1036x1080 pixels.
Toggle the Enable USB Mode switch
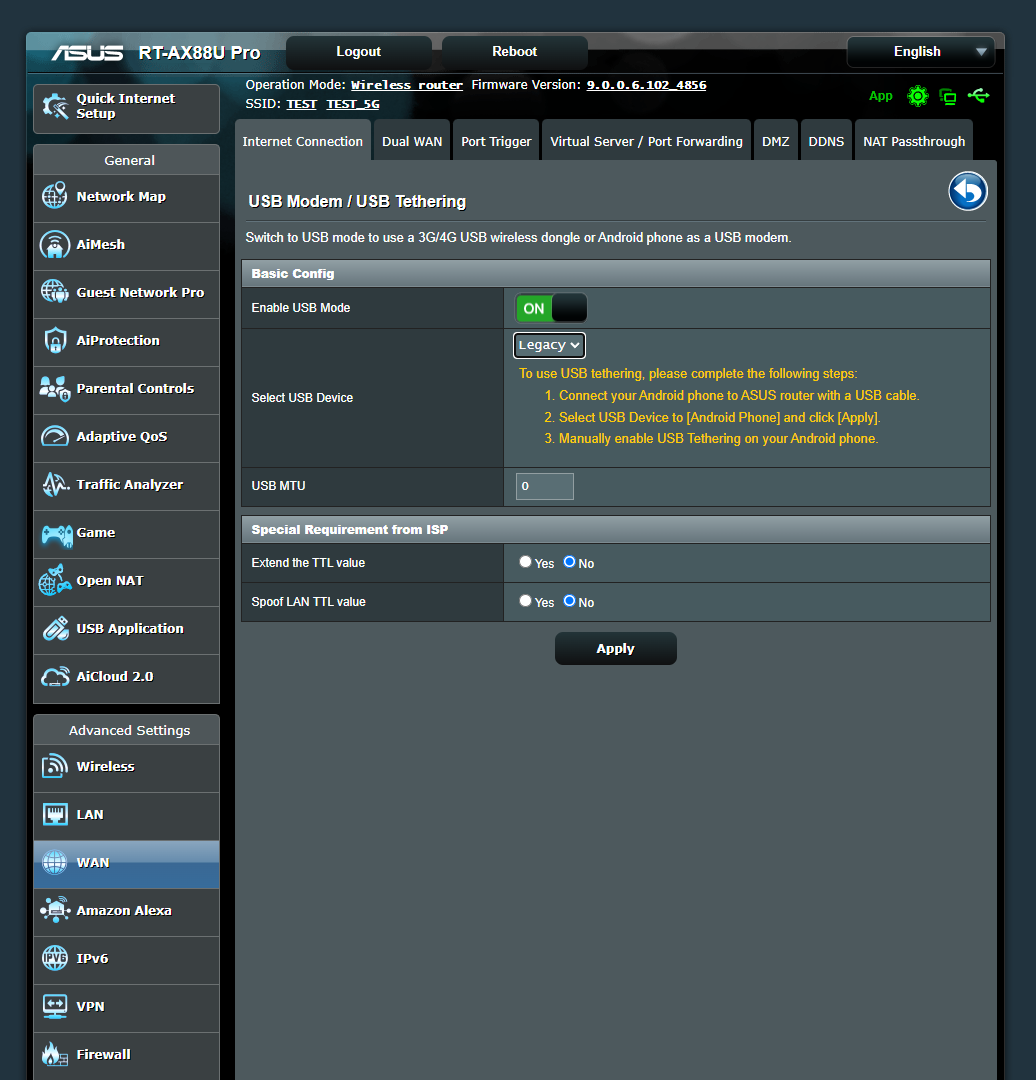click(x=551, y=308)
